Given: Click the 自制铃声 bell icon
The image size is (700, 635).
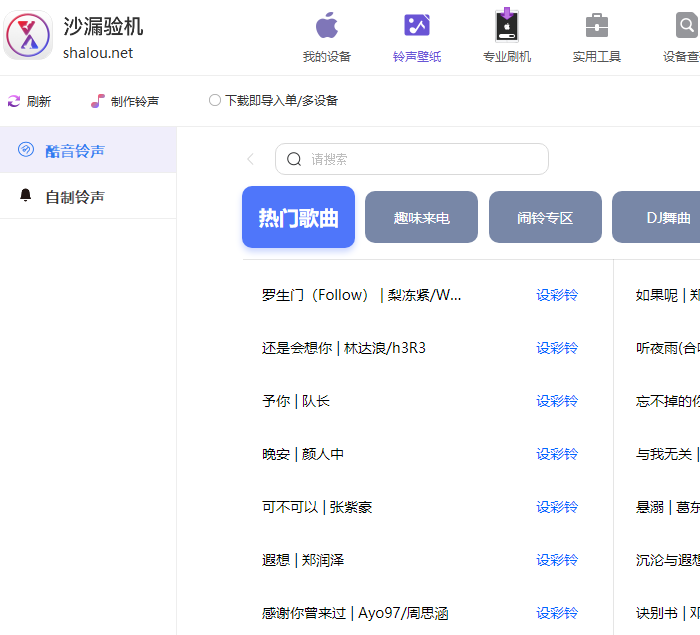Looking at the screenshot, I should [x=25, y=195].
